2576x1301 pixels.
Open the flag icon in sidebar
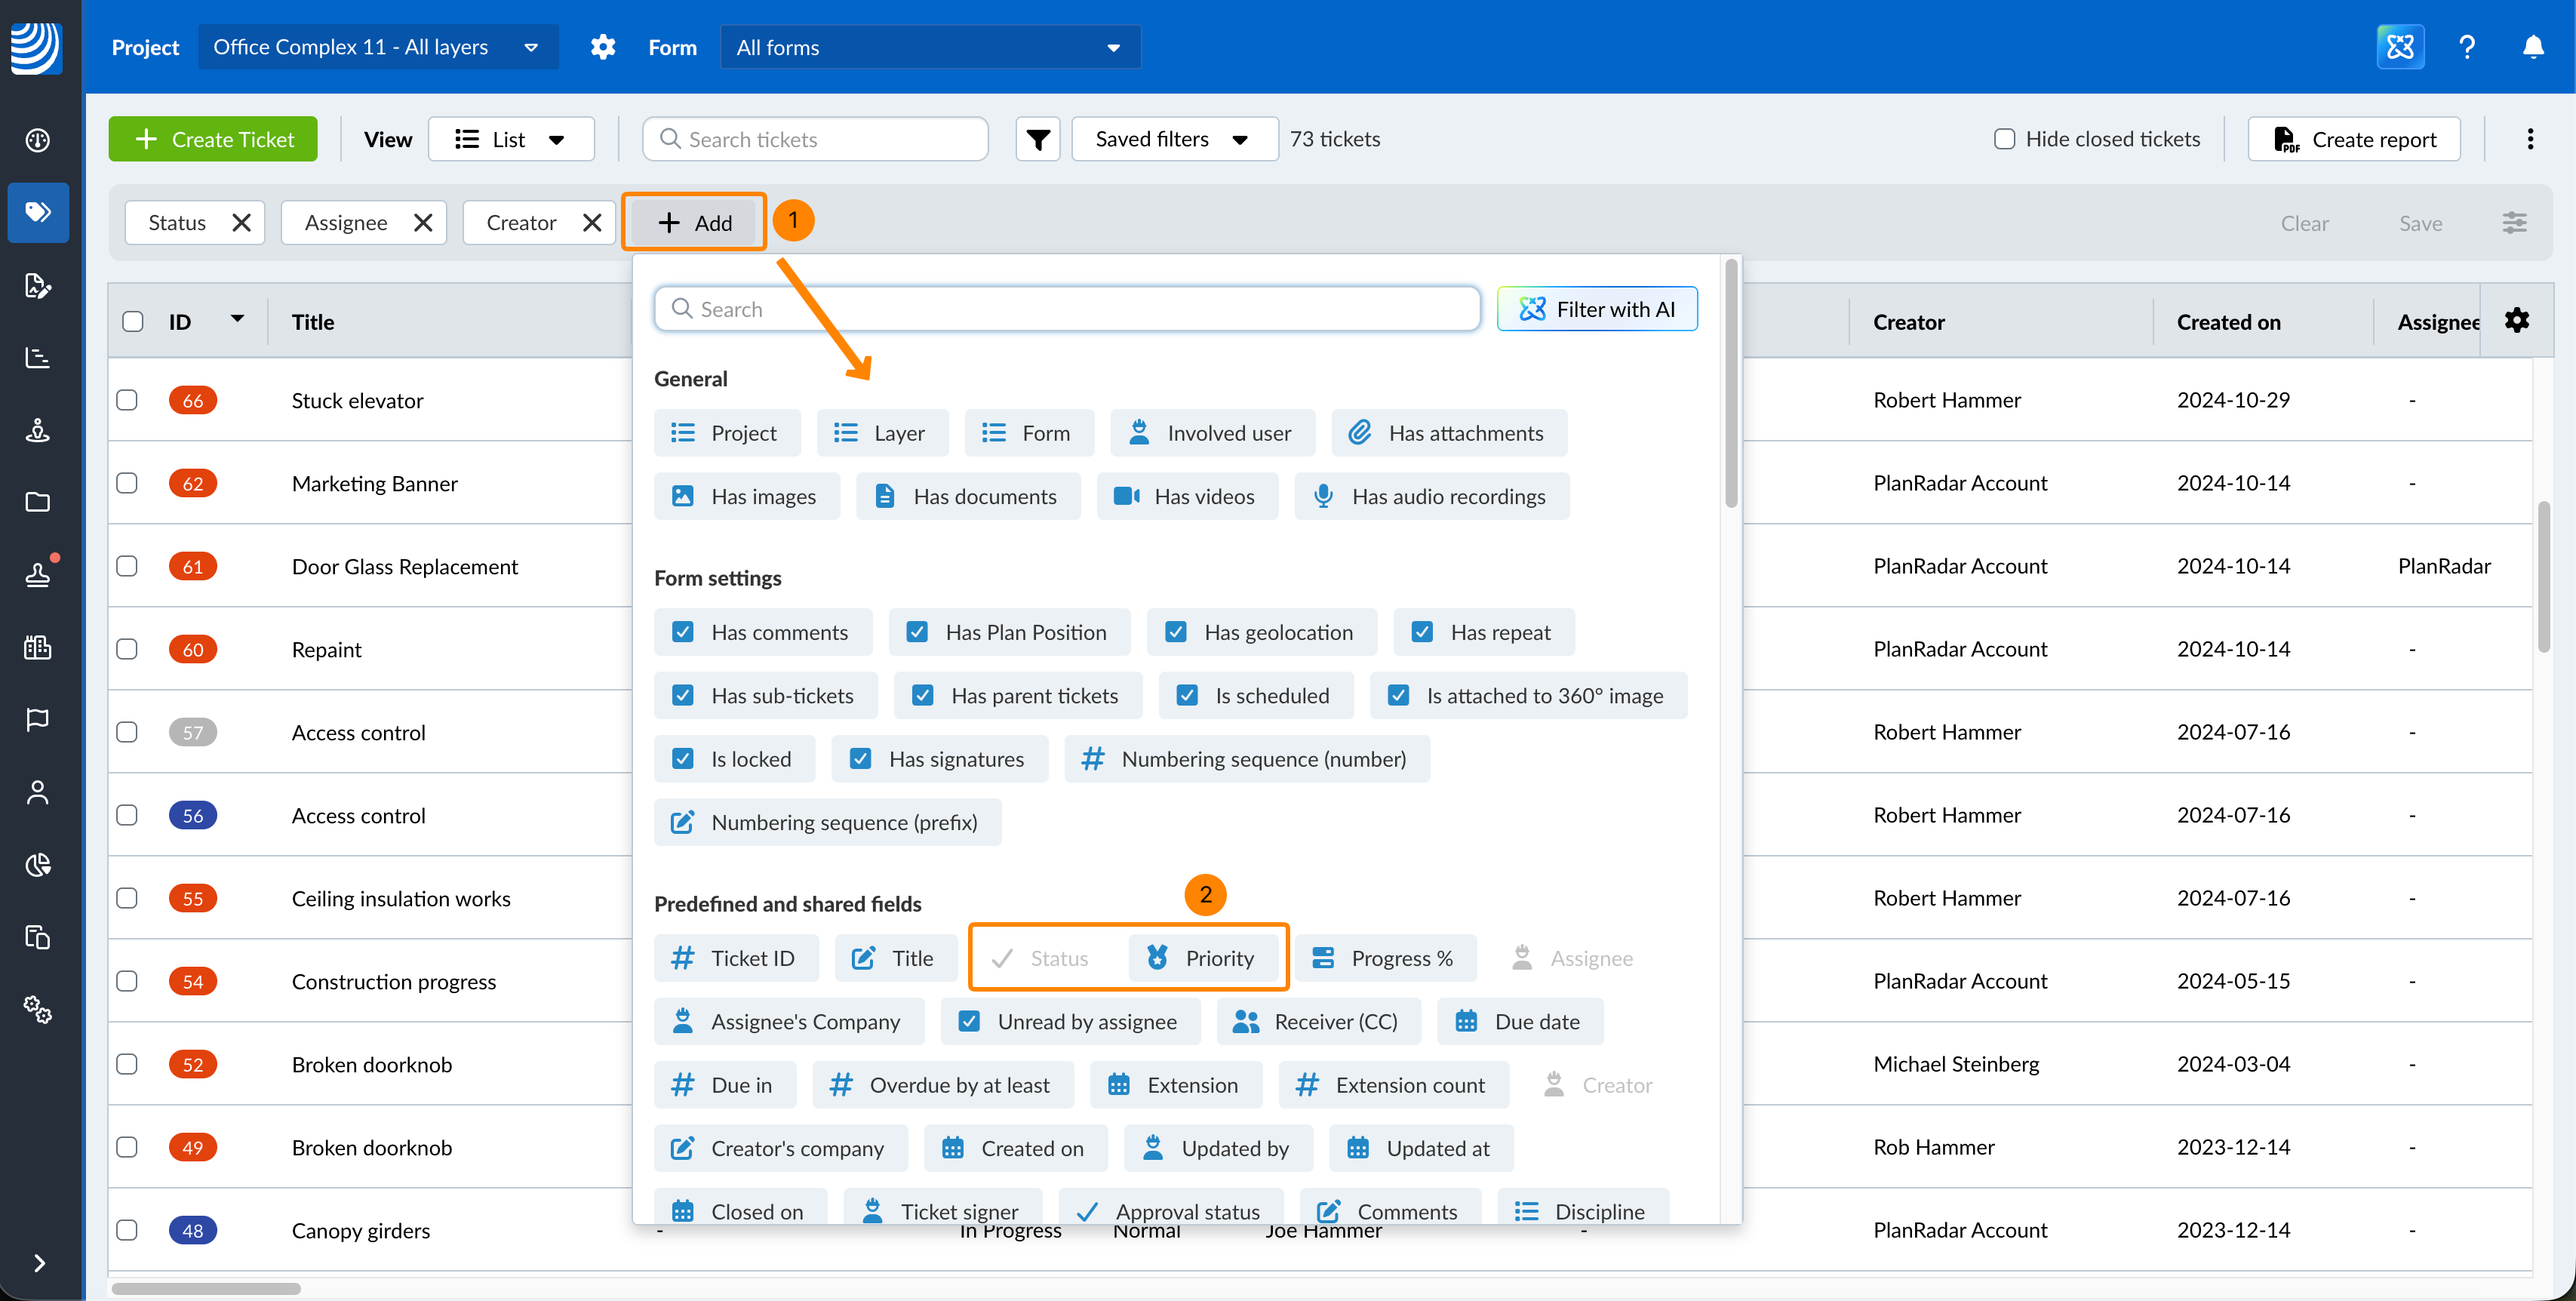coord(38,719)
